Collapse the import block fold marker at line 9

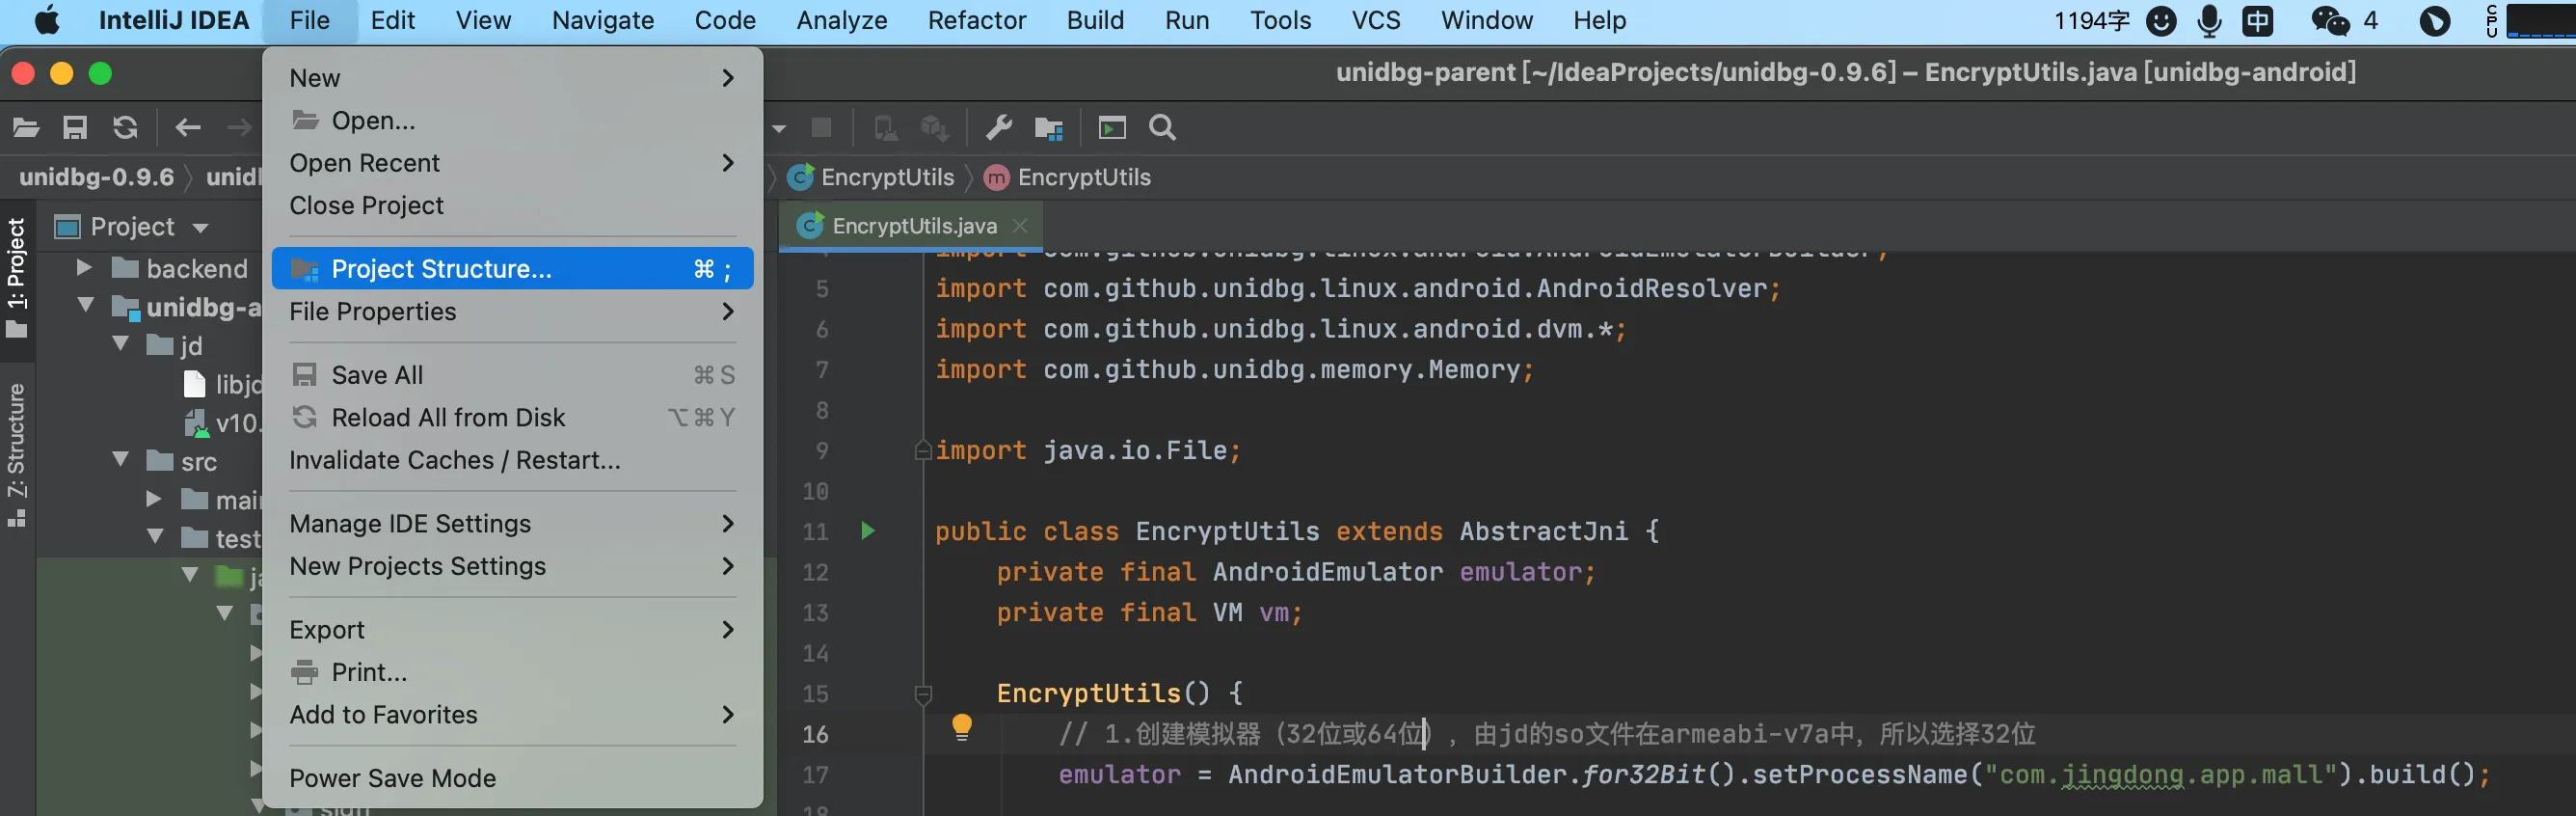pyautogui.click(x=922, y=450)
